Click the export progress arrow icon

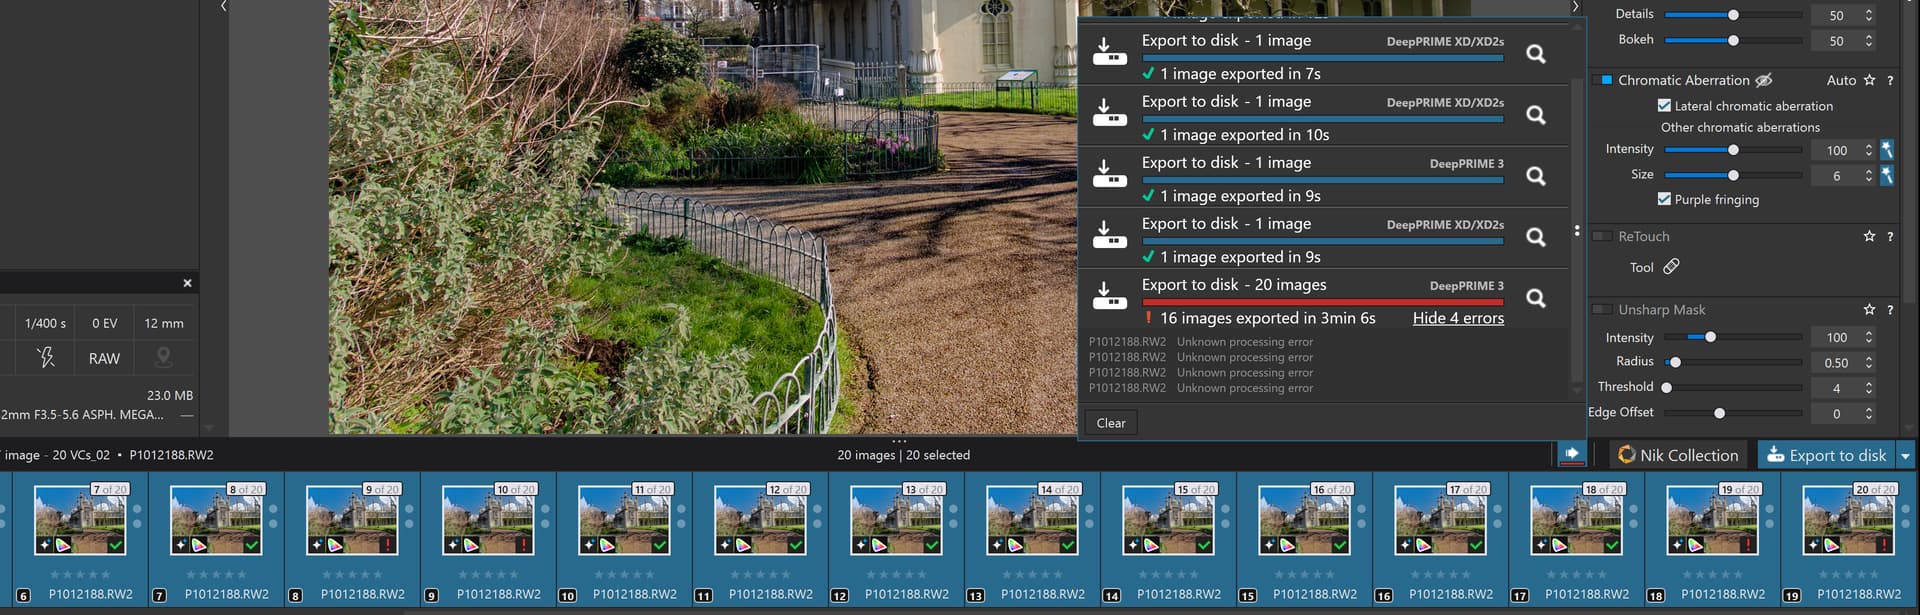click(x=1572, y=454)
